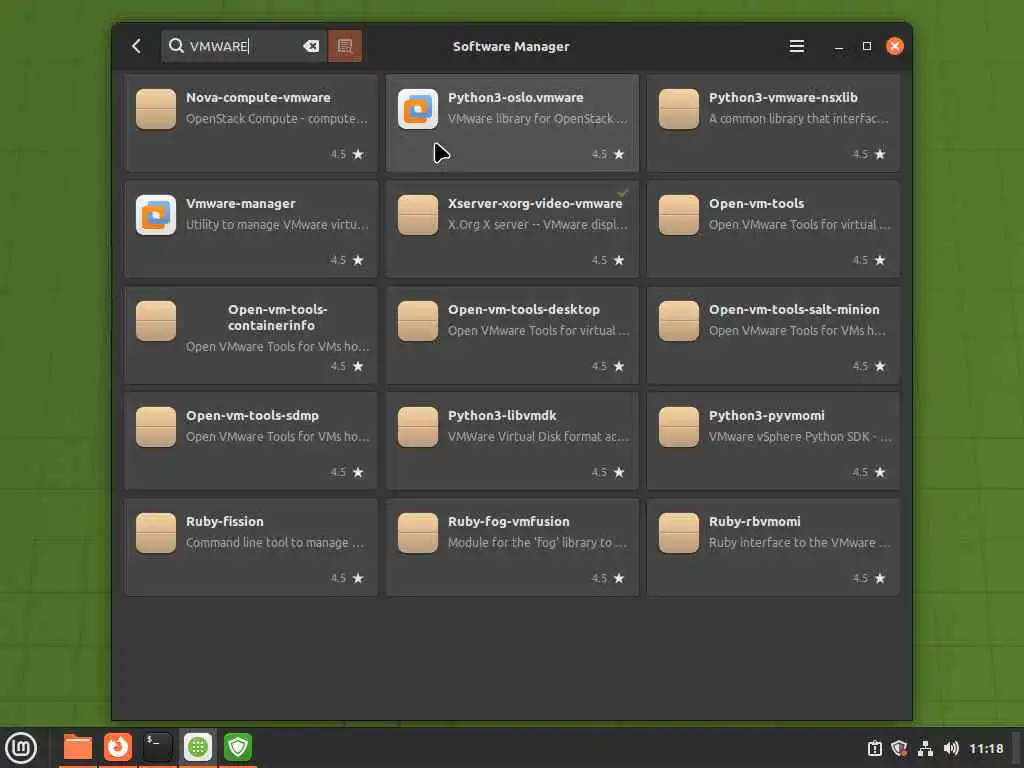
Task: Open the green shield taskbar app
Action: point(238,747)
